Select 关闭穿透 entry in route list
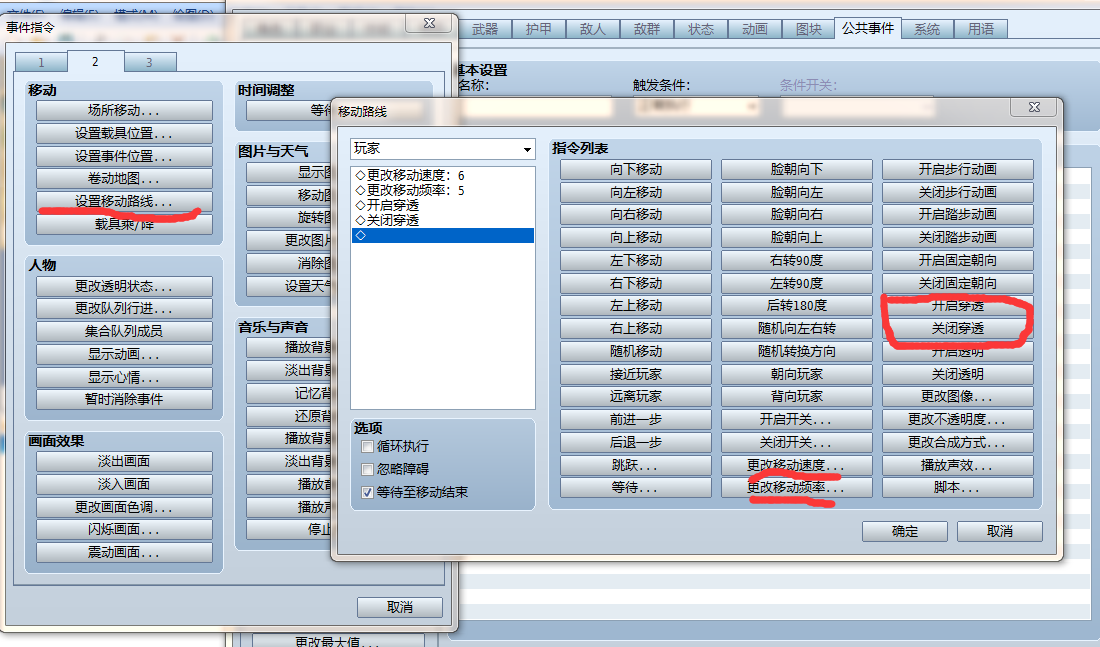 [x=443, y=220]
